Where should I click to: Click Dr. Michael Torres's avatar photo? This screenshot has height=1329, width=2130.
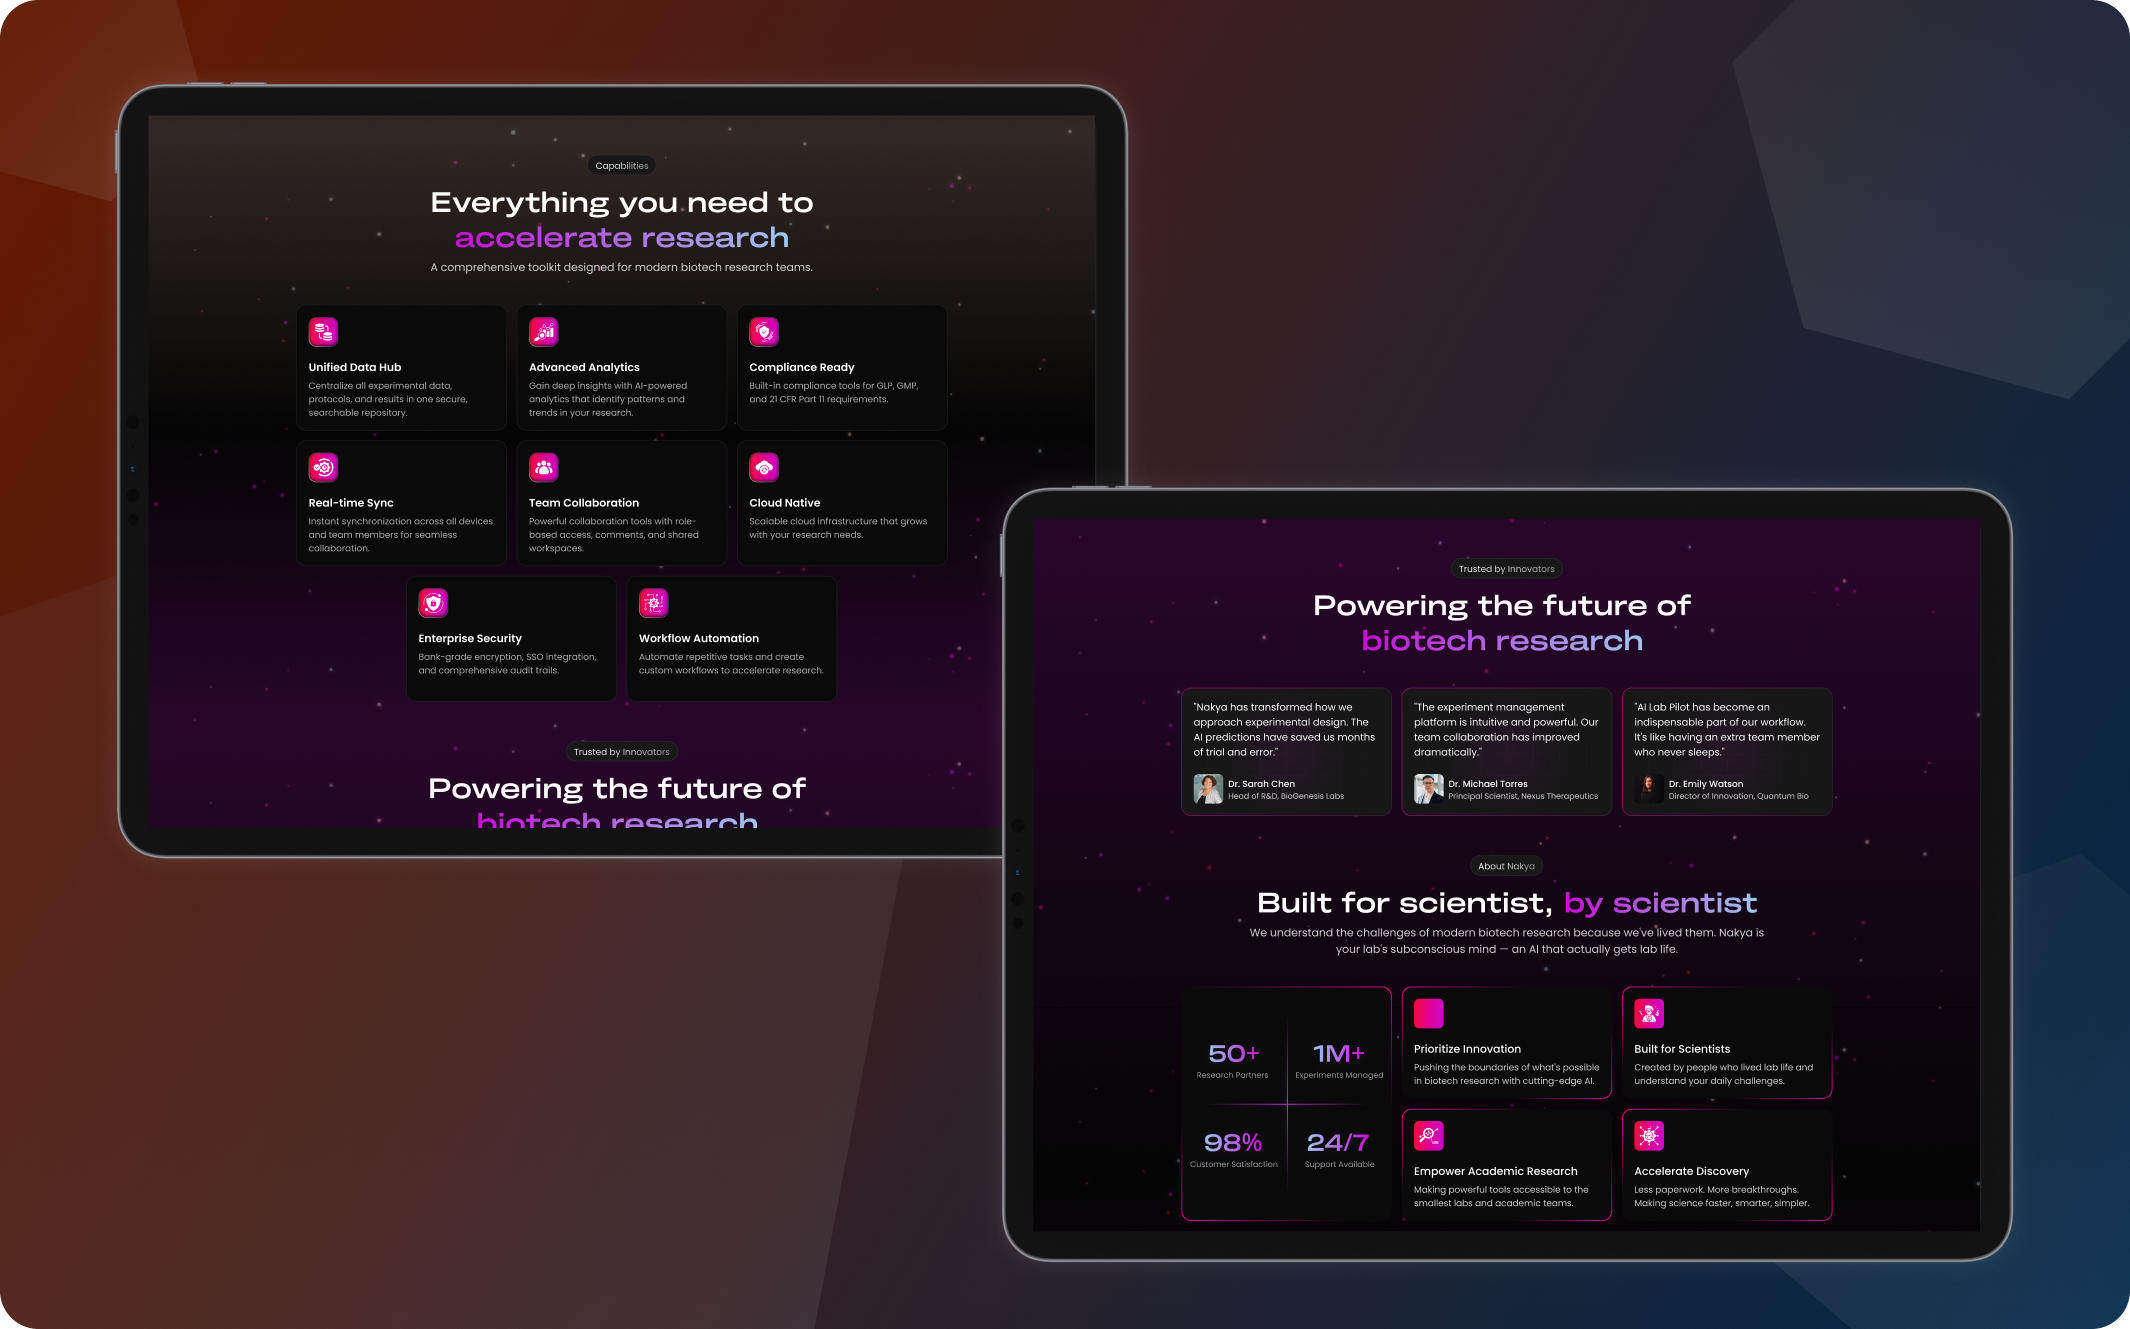coord(1428,789)
